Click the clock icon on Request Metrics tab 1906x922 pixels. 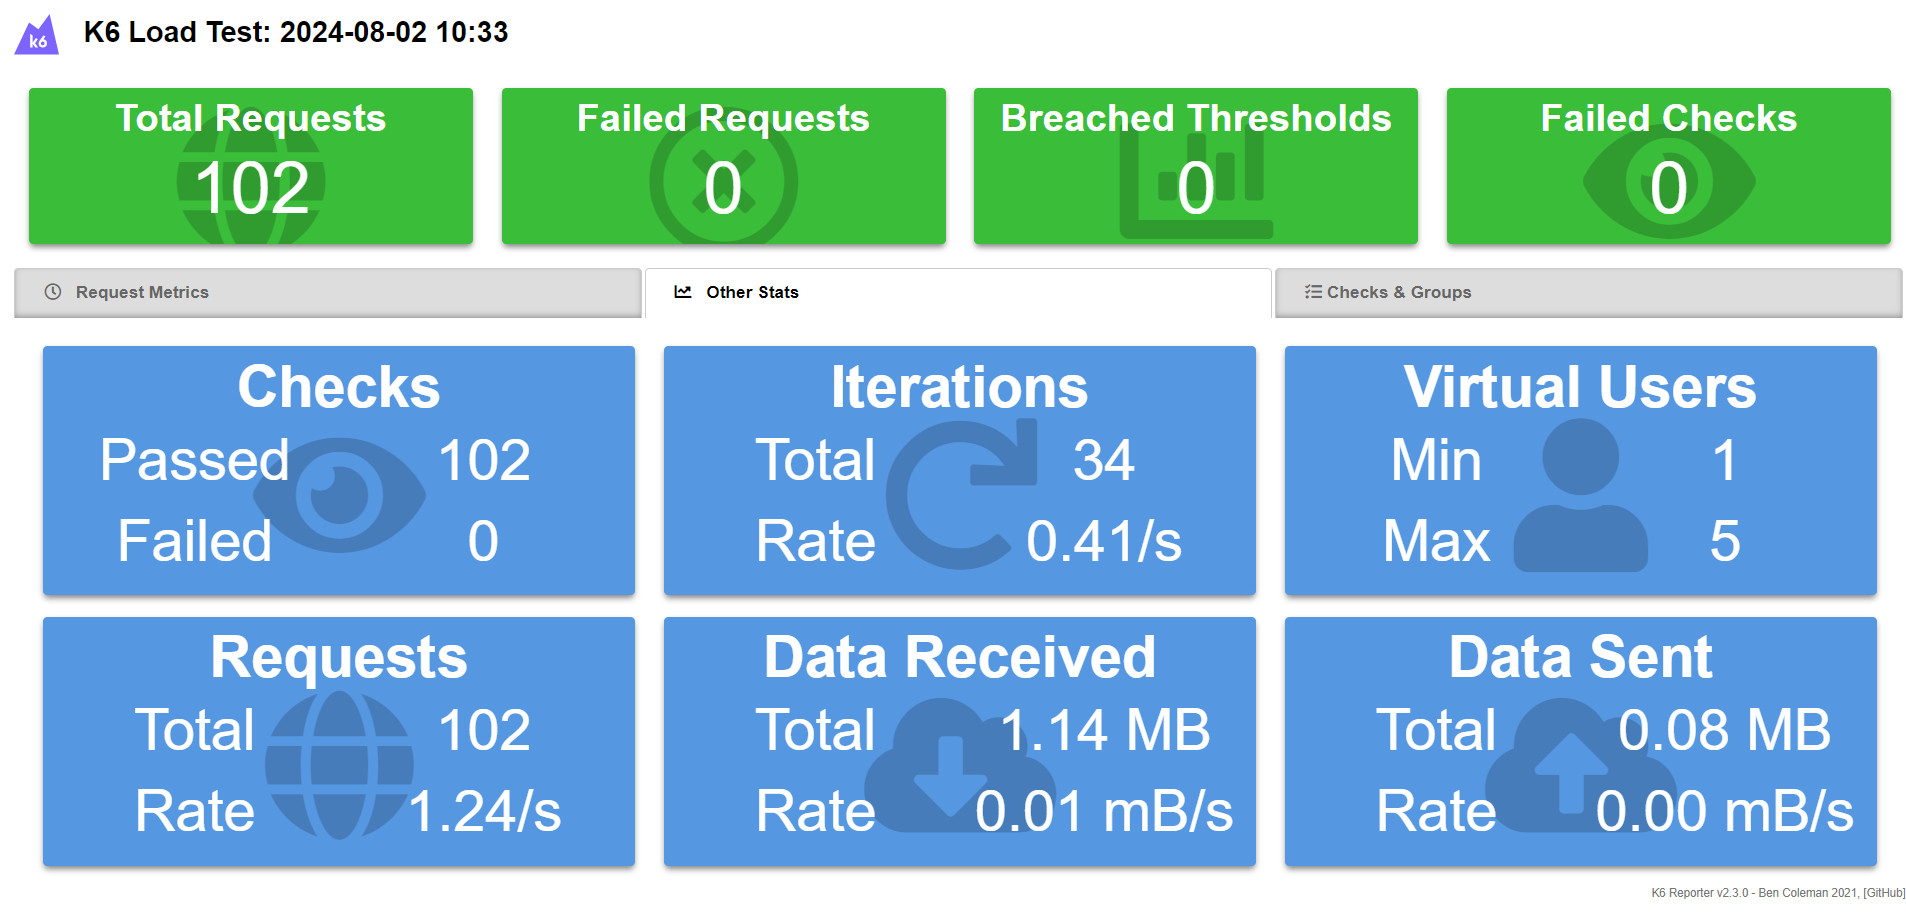[53, 292]
